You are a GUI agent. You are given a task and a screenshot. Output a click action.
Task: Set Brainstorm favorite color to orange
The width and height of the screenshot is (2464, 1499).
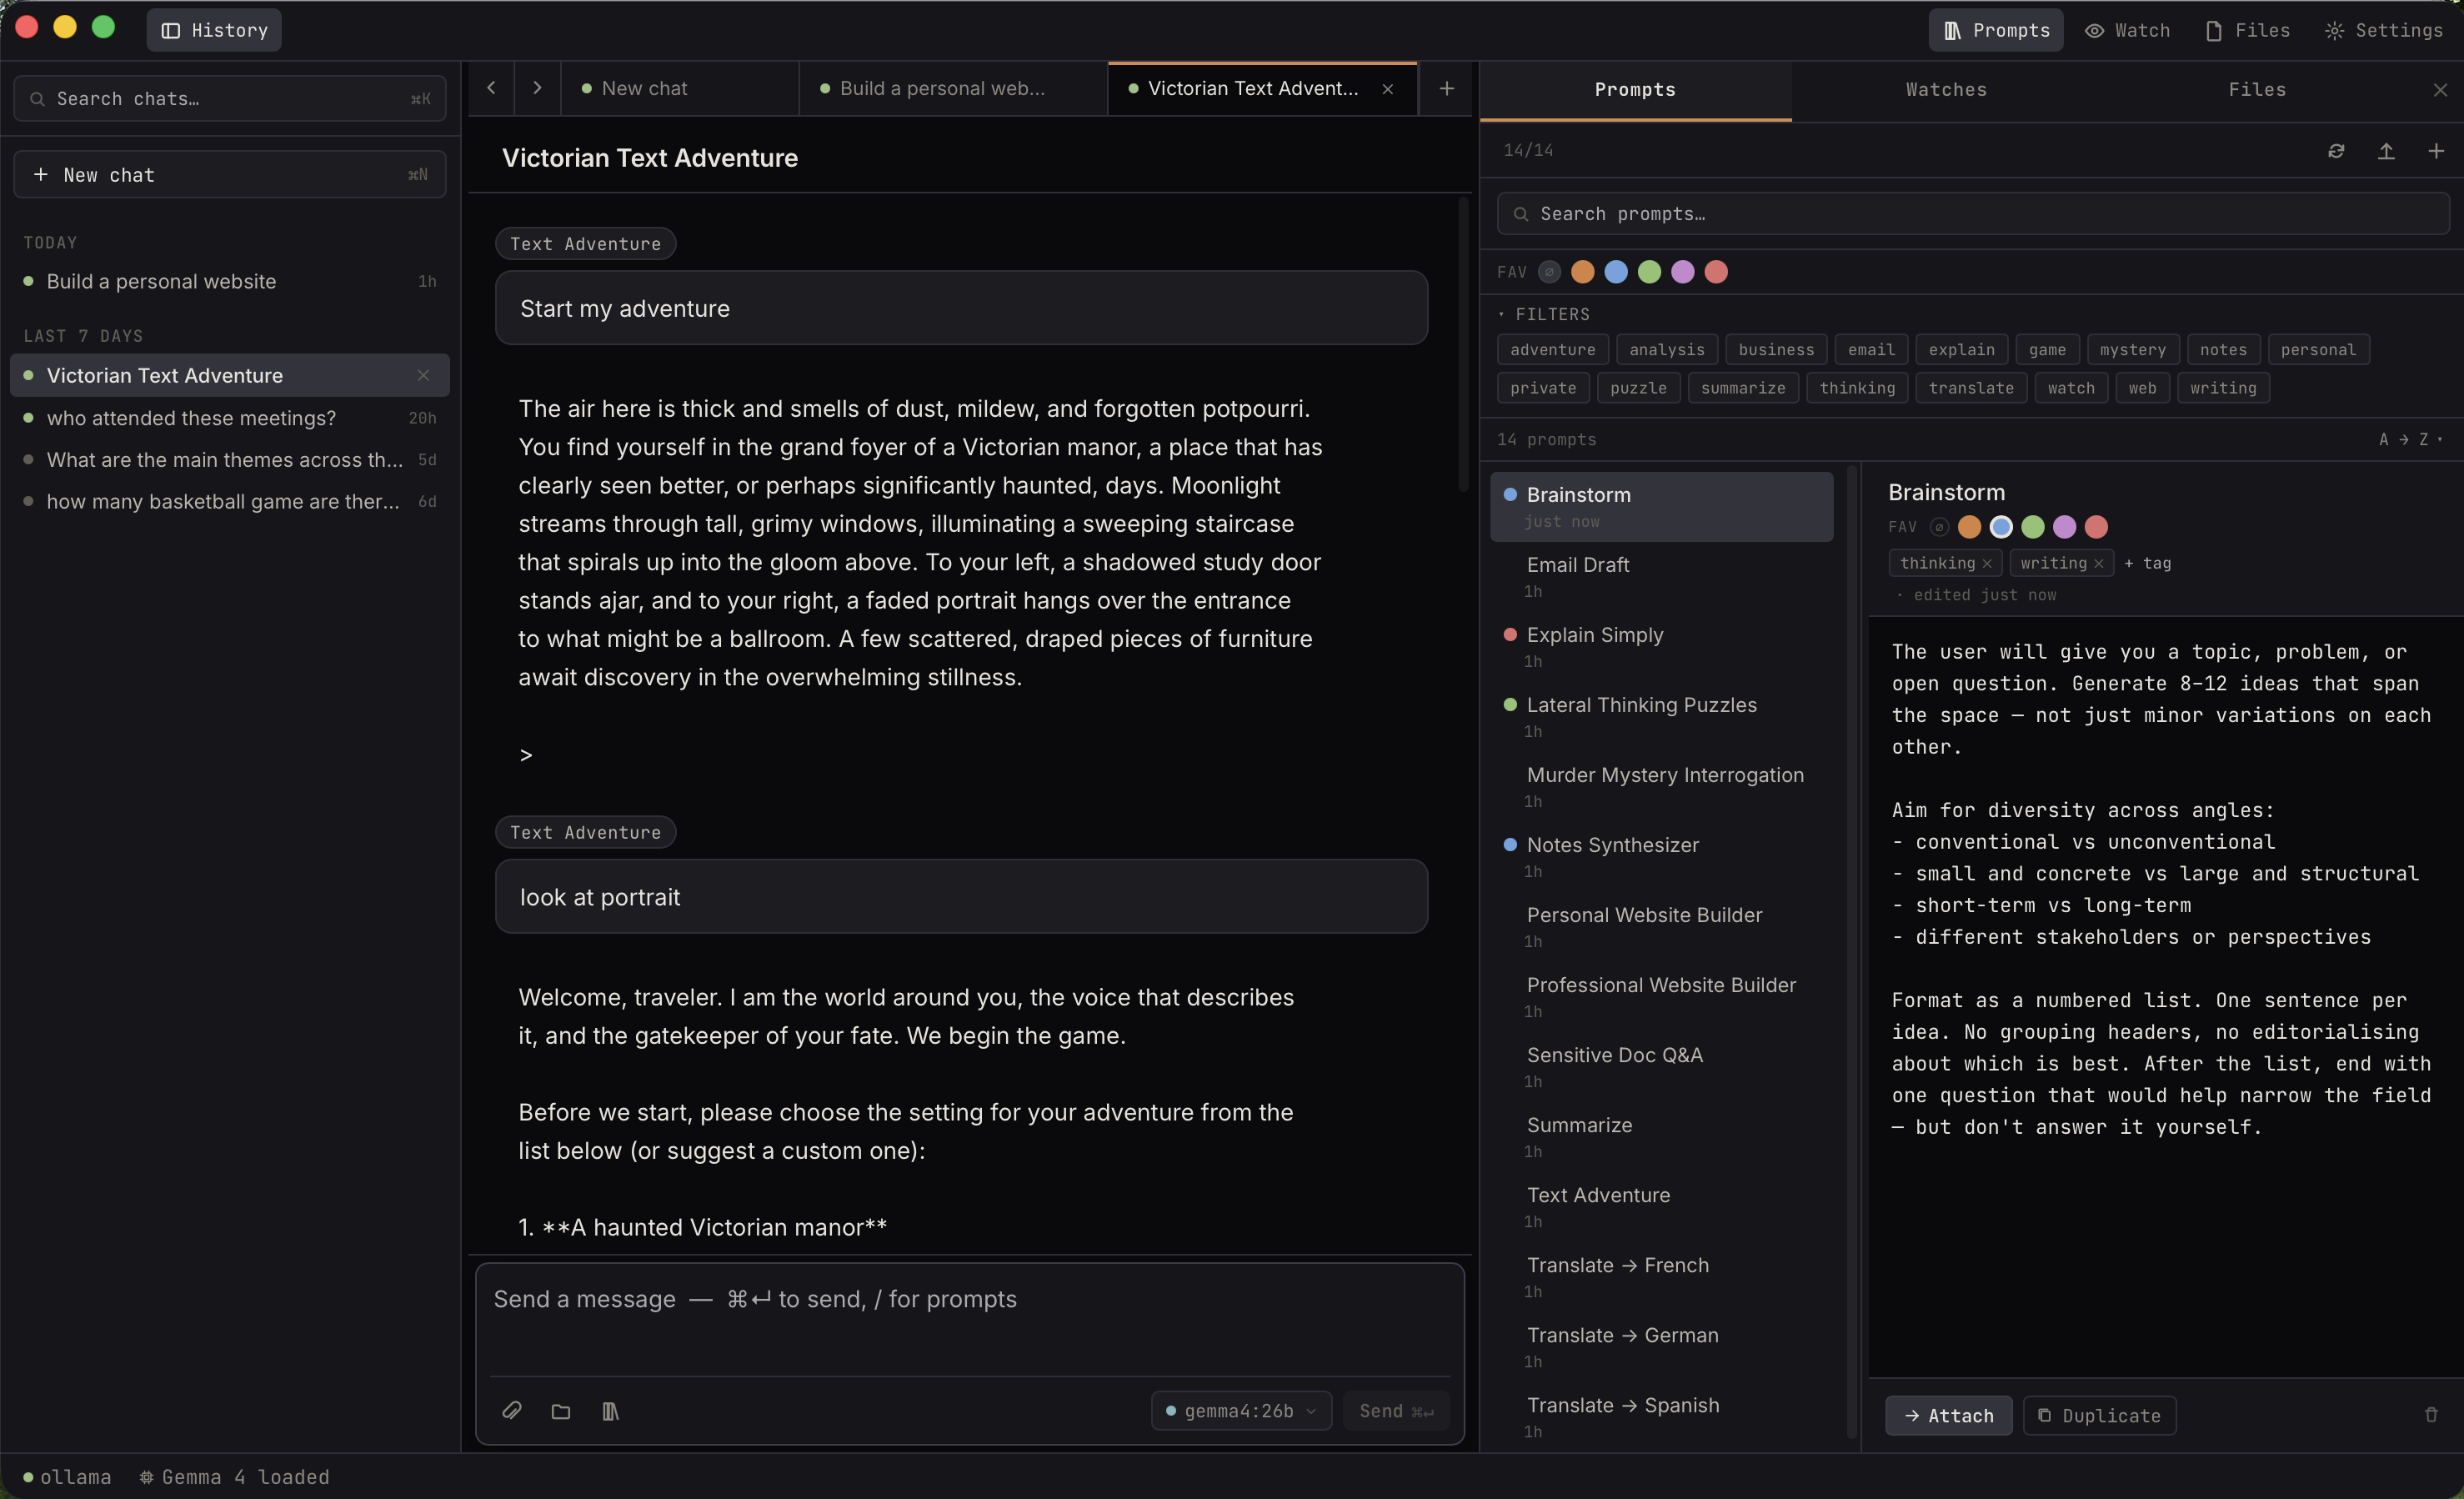[1969, 527]
